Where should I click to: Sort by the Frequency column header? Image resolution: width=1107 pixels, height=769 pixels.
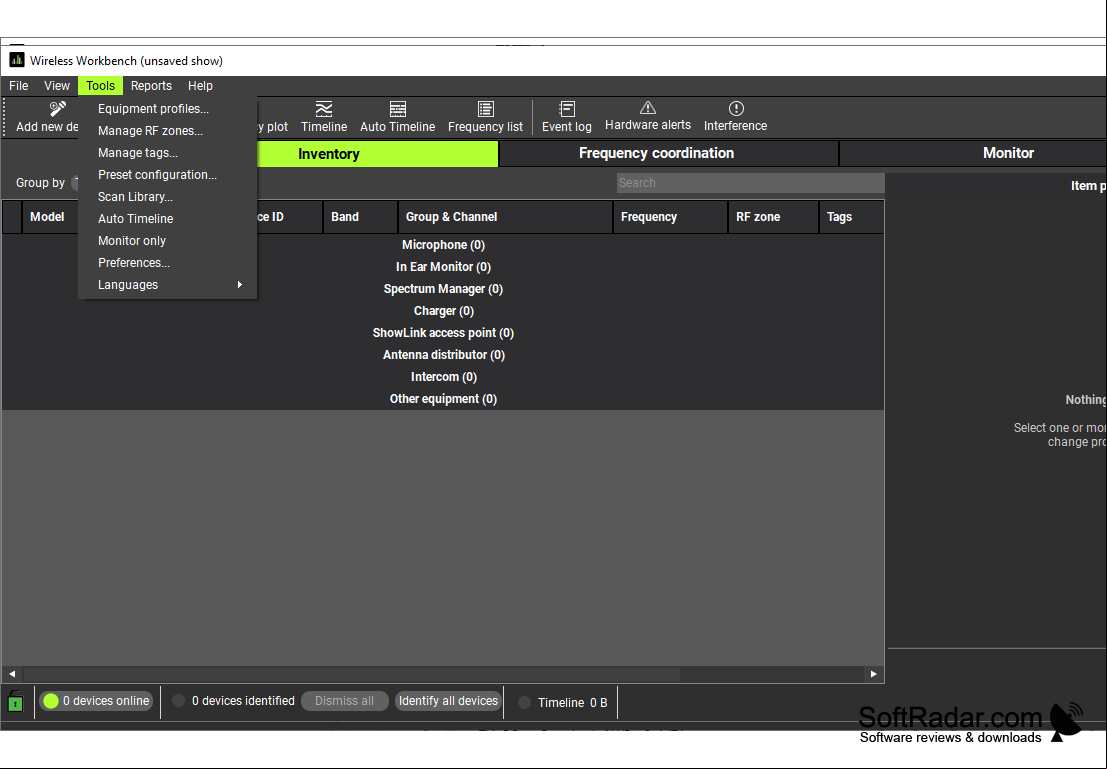coord(671,217)
